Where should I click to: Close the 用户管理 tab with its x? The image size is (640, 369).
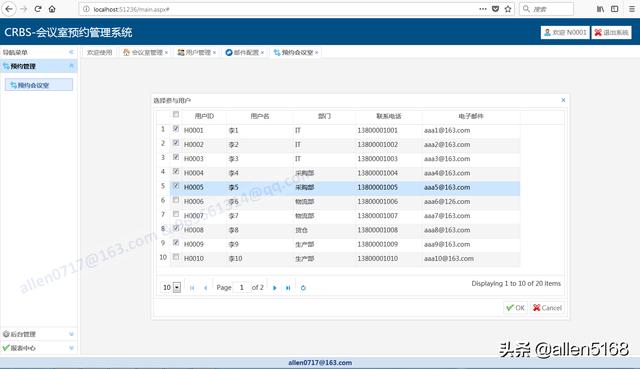pos(214,53)
